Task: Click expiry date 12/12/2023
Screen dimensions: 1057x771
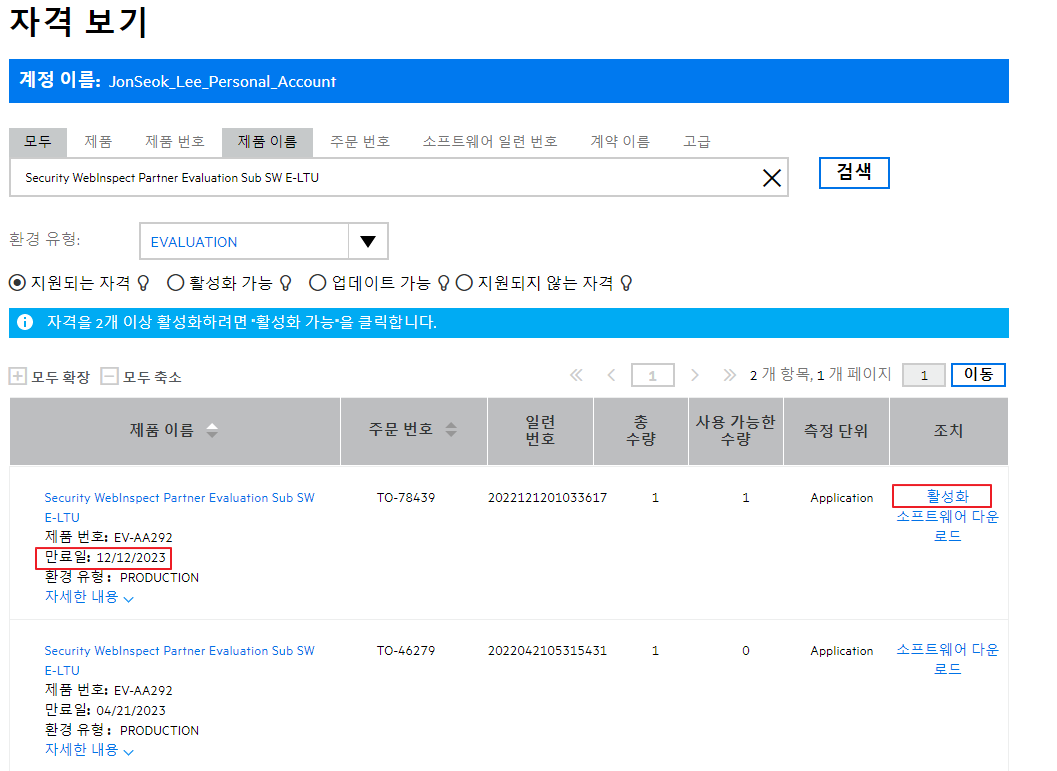Action: 131,558
